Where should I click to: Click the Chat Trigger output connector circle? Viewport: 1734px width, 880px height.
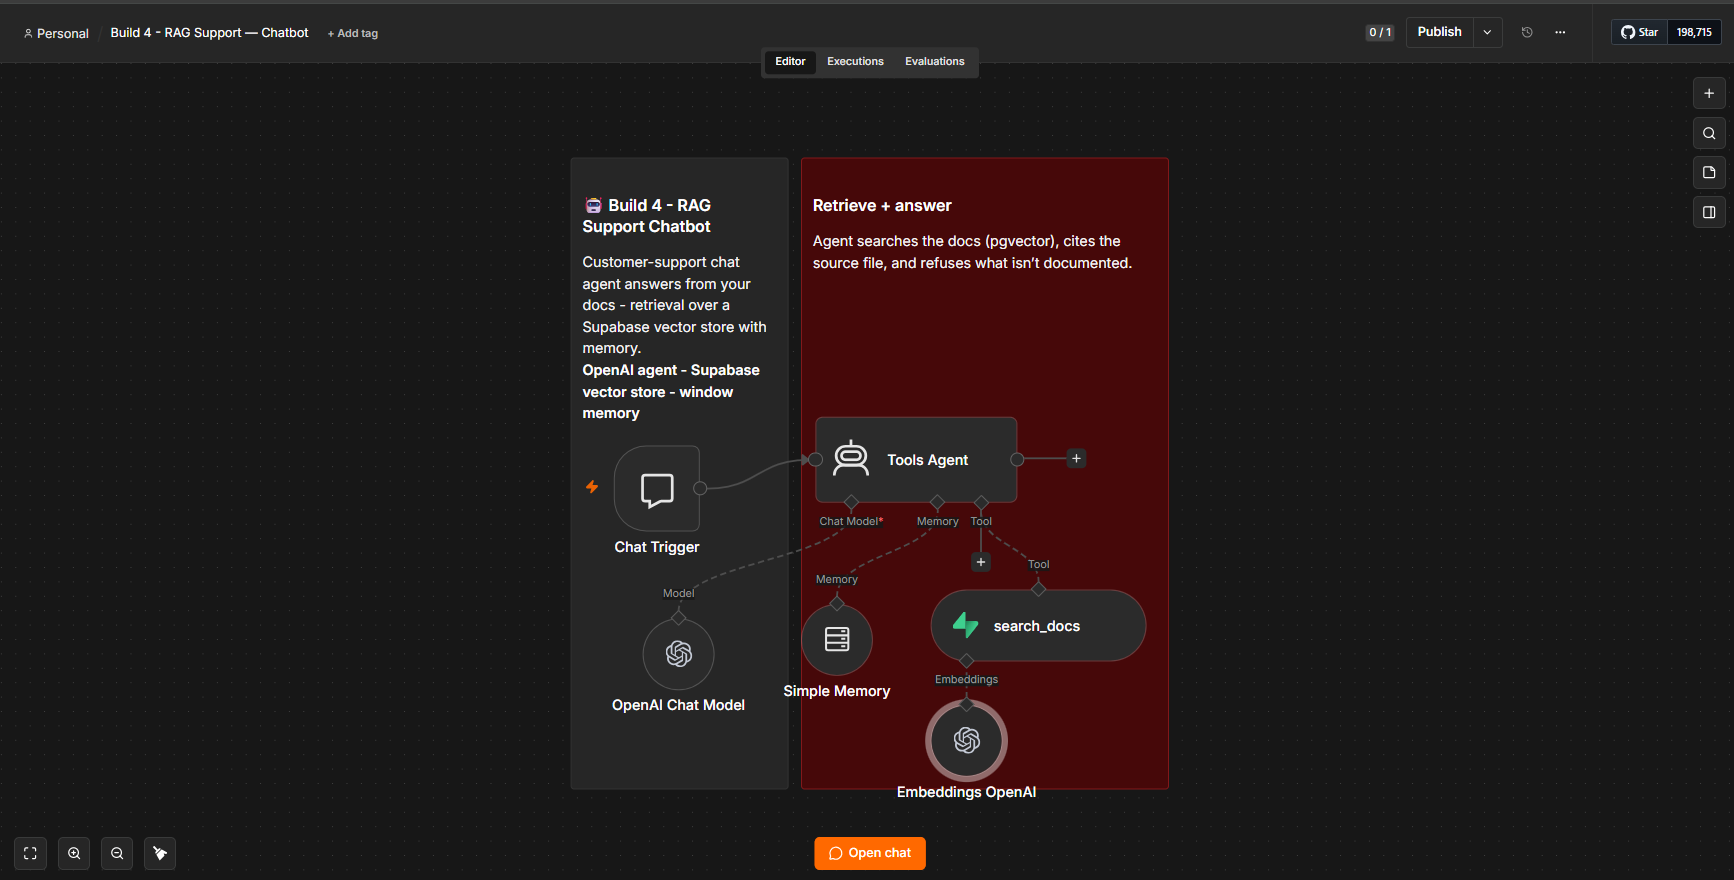click(x=700, y=488)
